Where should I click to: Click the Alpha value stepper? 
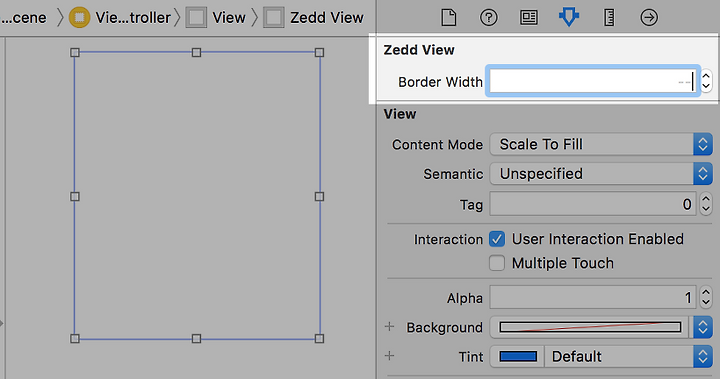706,297
